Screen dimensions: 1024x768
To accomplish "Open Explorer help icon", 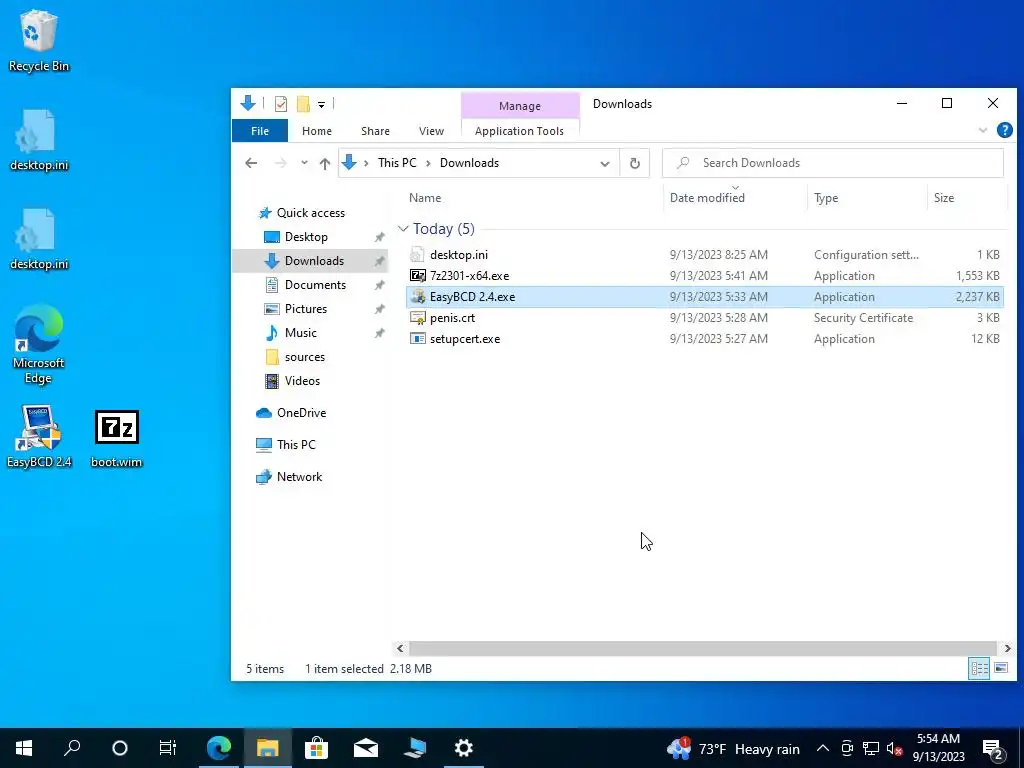I will [x=1004, y=130].
